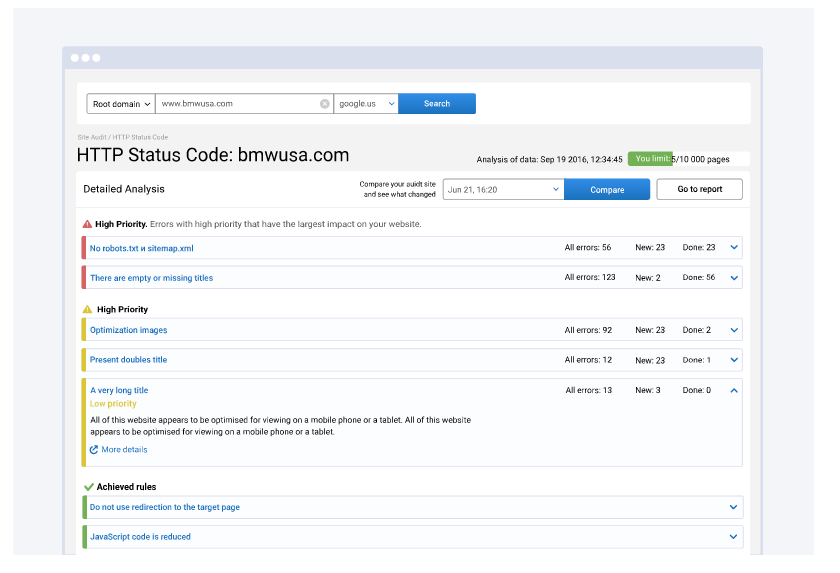This screenshot has width=840, height=573.
Task: Expand the Do not use redirection row
Action: pyautogui.click(x=733, y=507)
